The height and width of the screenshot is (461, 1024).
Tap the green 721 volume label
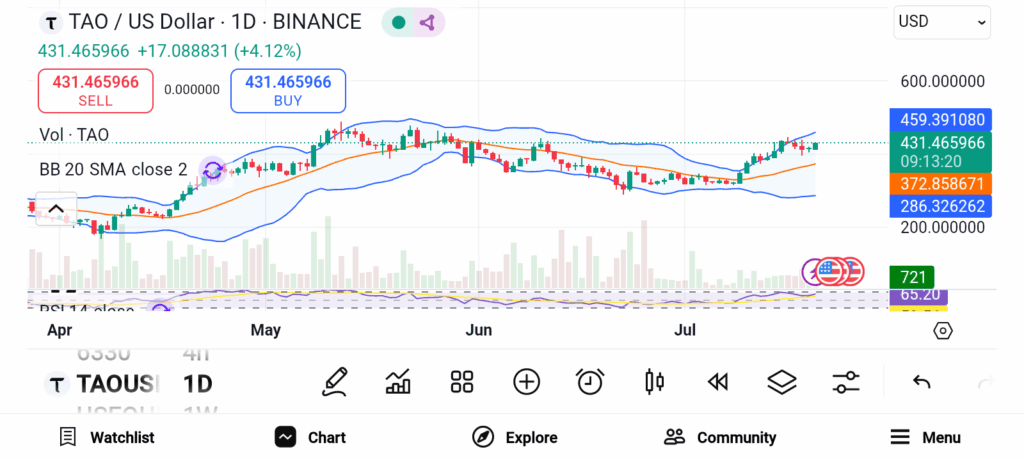912,277
